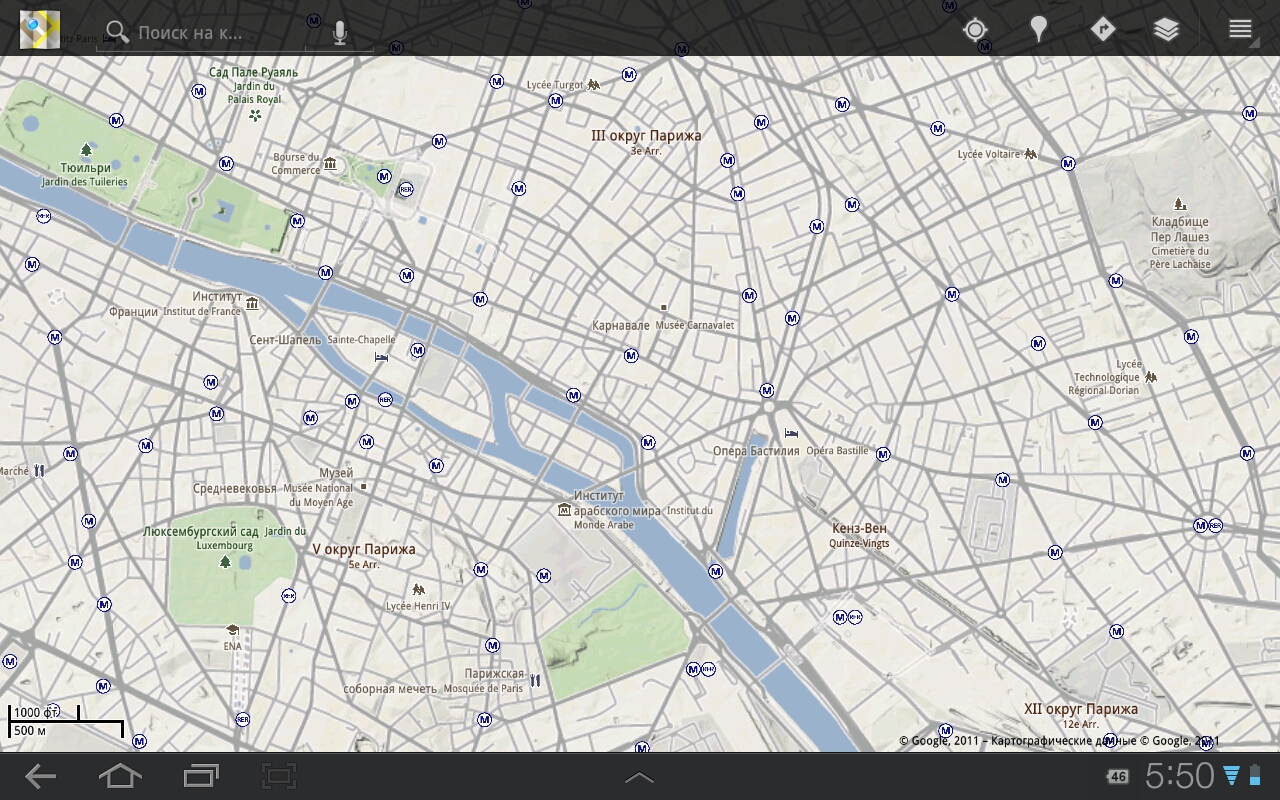Open directions from the toolbar
The height and width of the screenshot is (800, 1280).
[1102, 29]
